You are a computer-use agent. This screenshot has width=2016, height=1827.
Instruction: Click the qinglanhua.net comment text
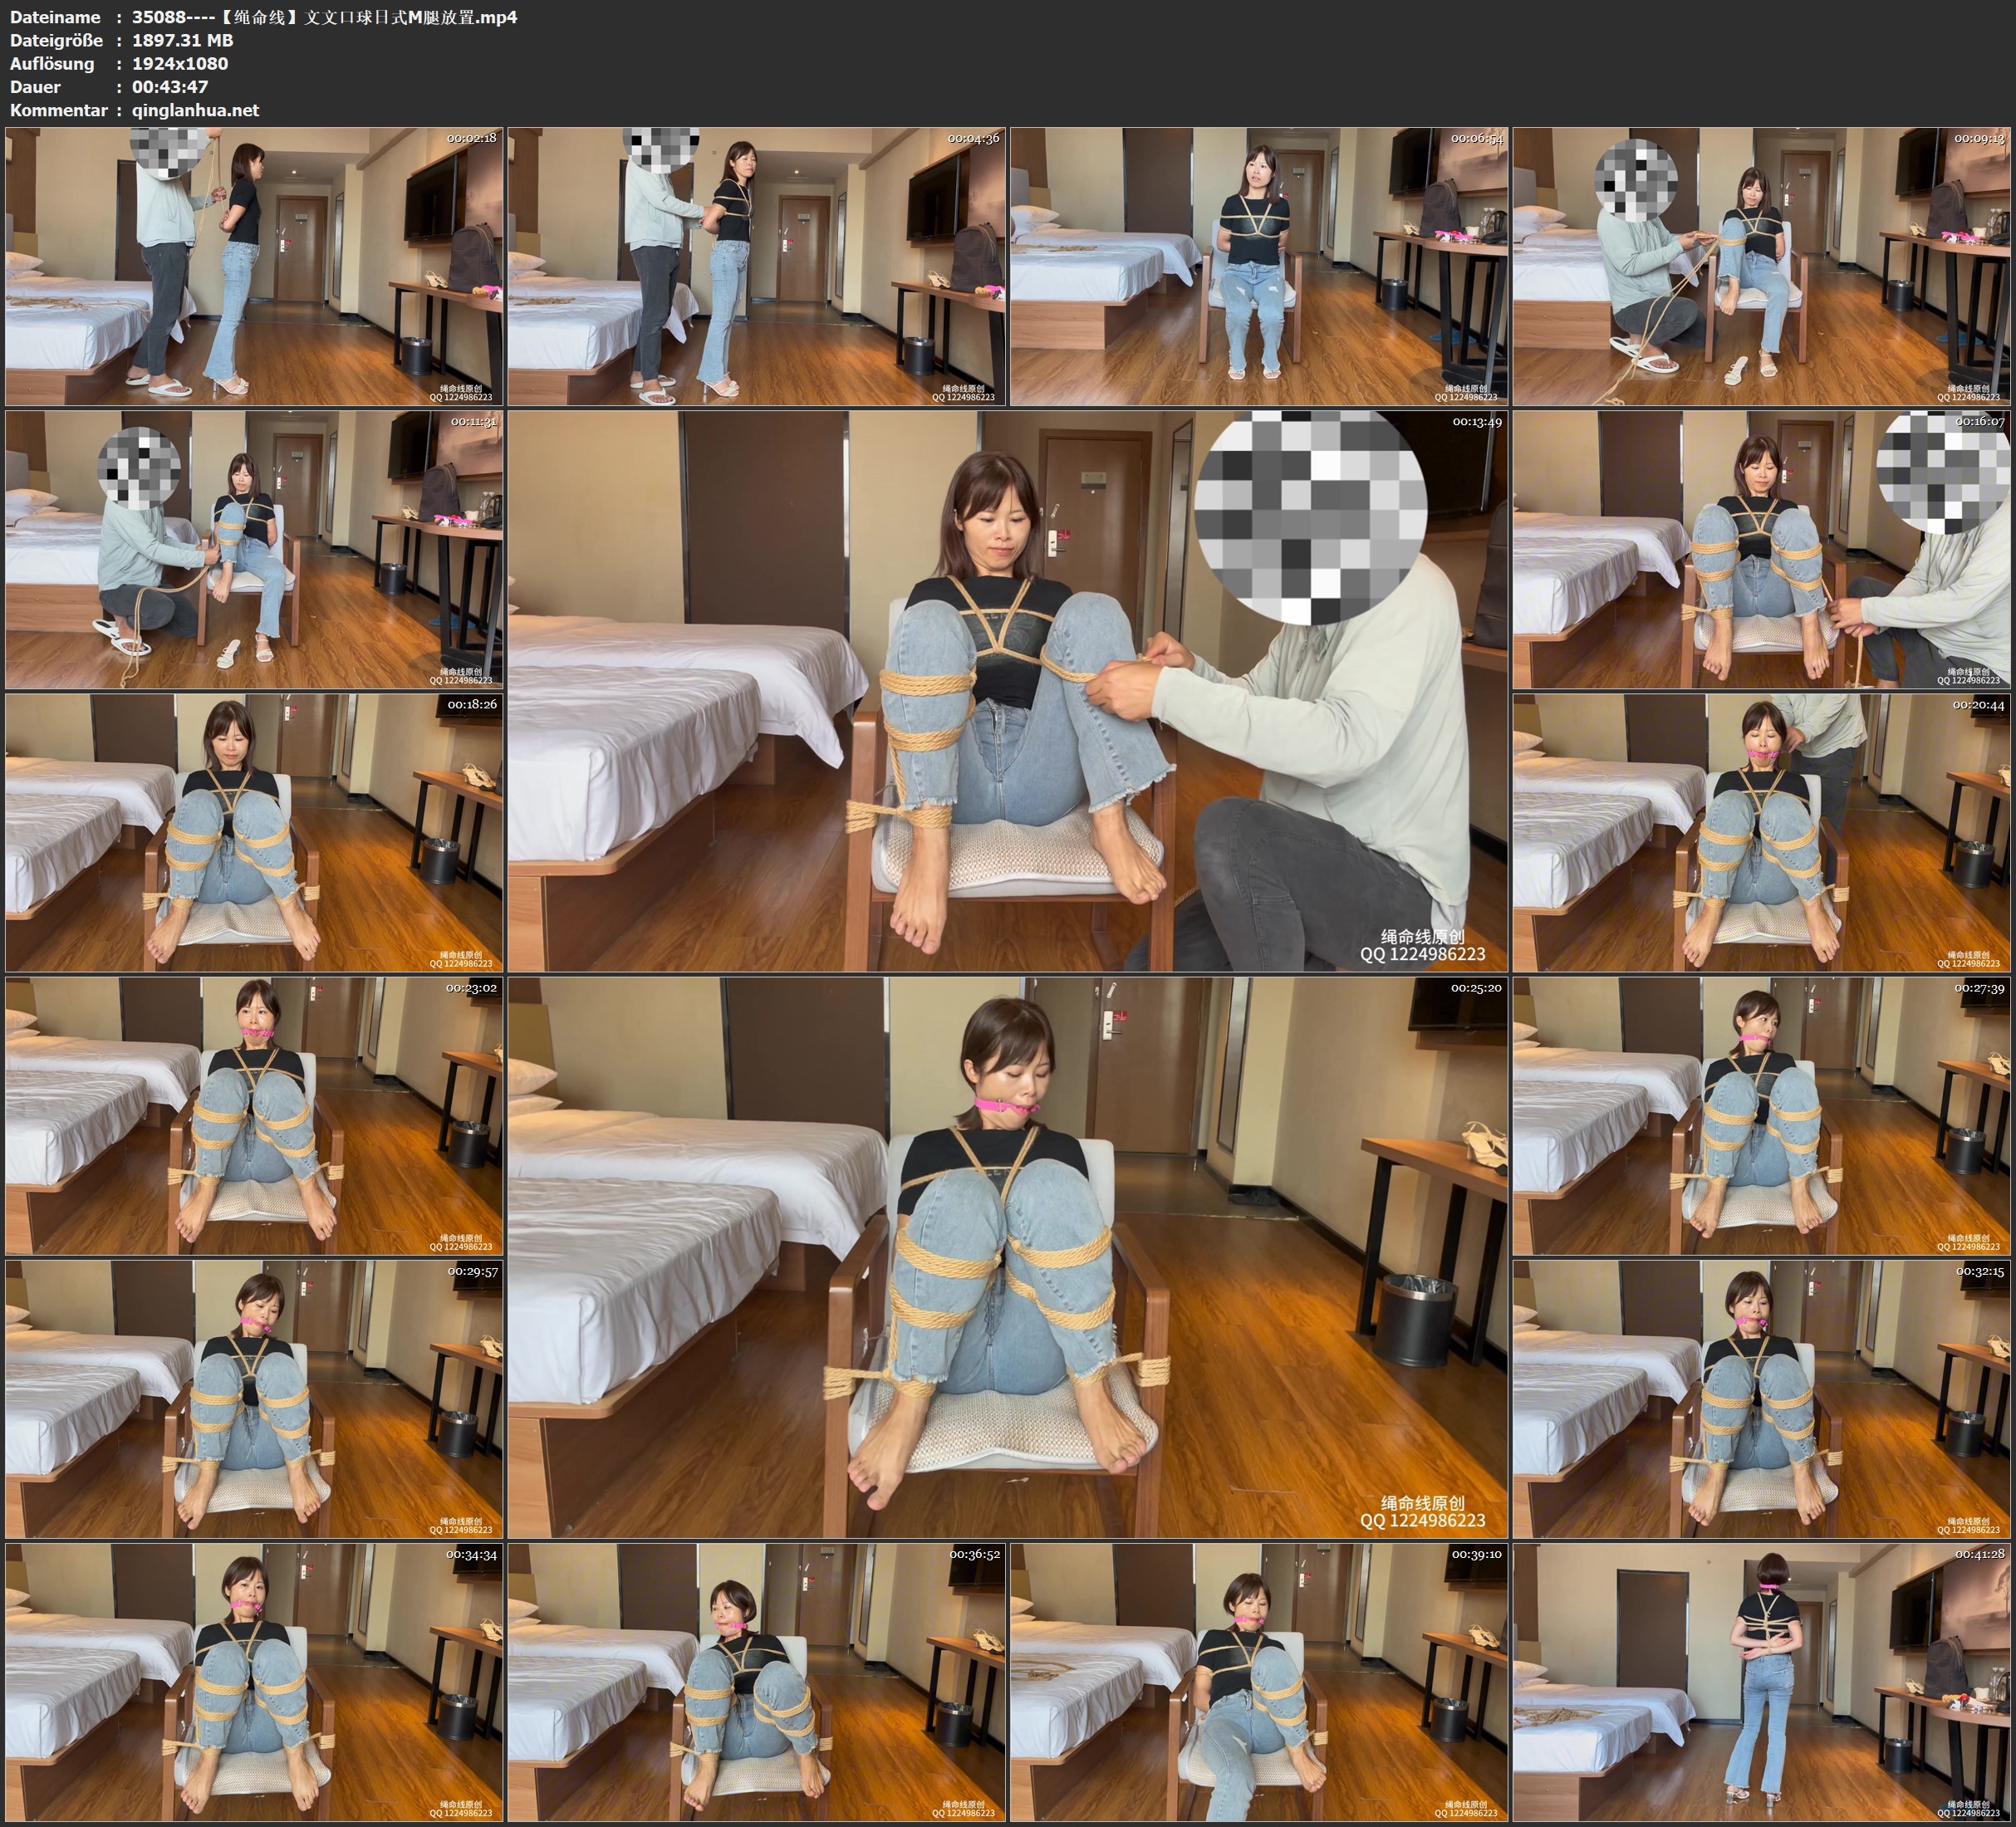click(195, 110)
